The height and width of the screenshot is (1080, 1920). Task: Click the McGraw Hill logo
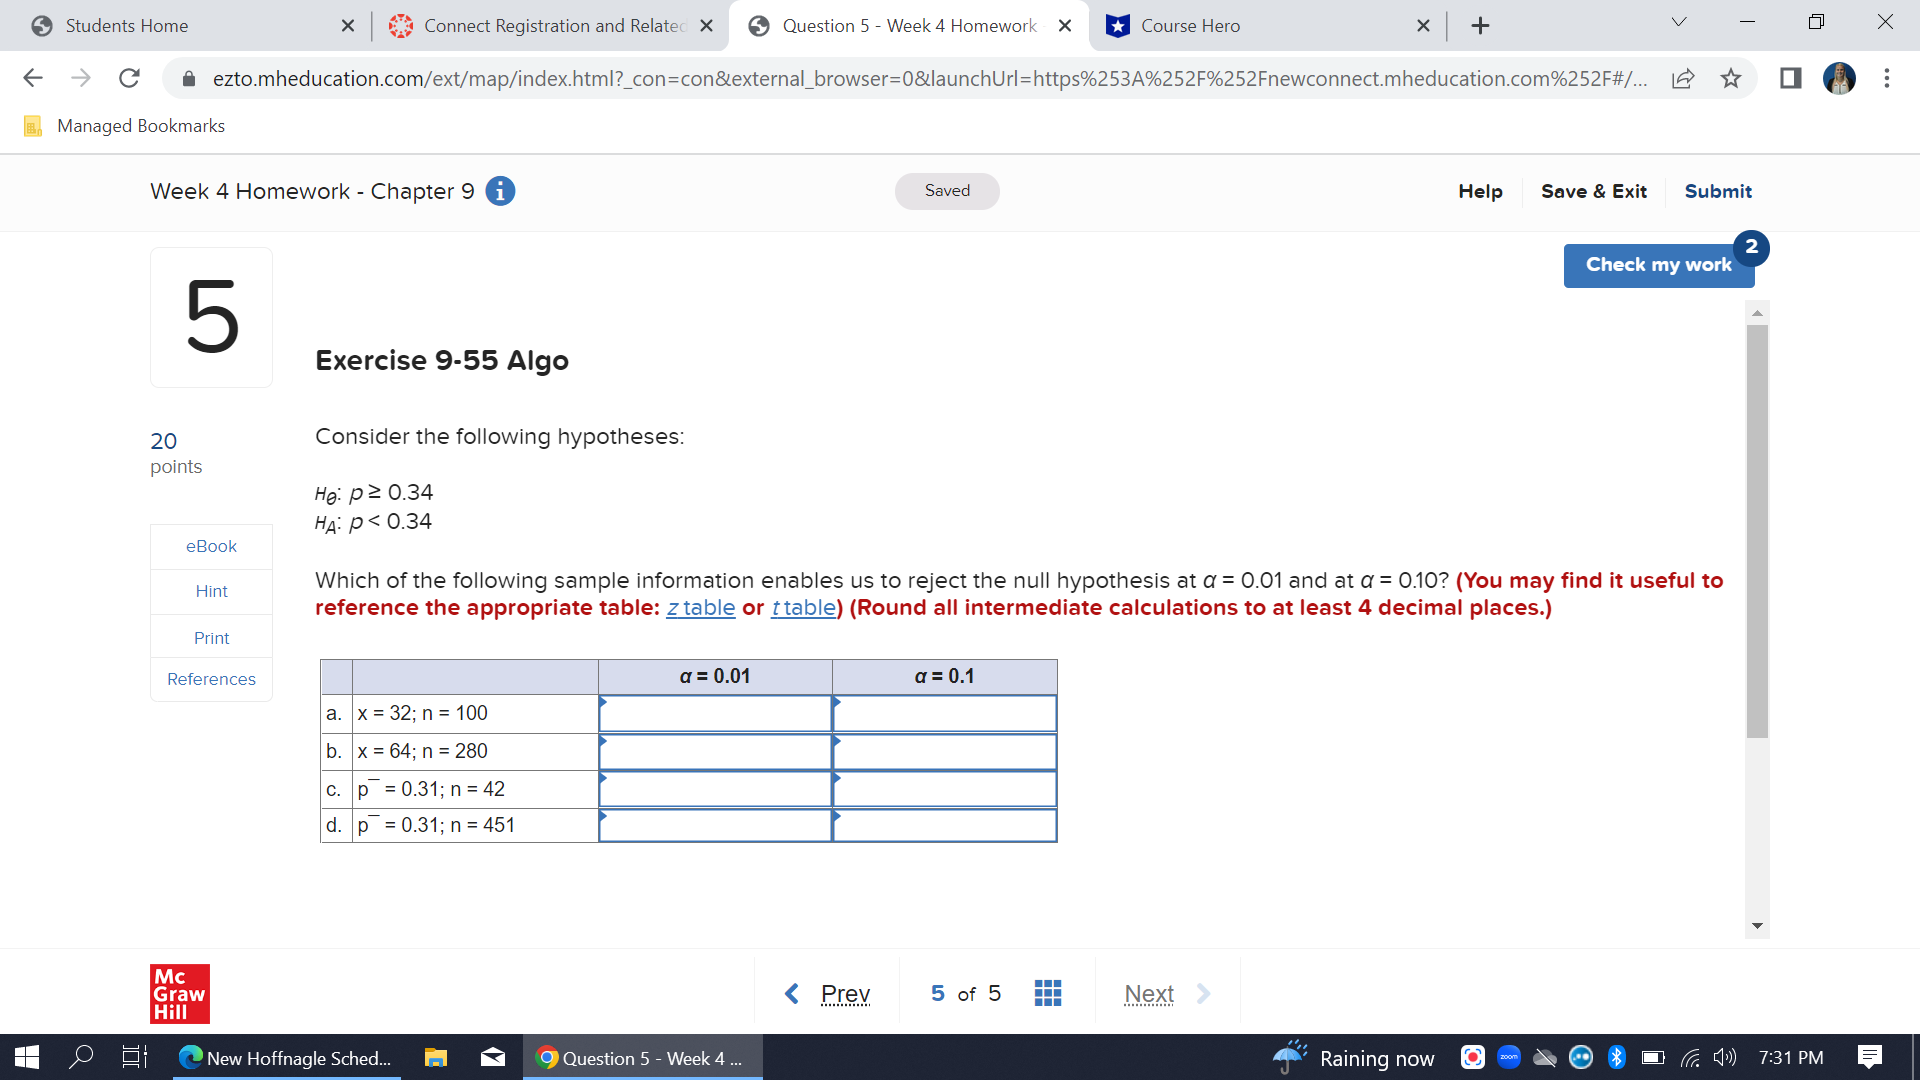180,993
